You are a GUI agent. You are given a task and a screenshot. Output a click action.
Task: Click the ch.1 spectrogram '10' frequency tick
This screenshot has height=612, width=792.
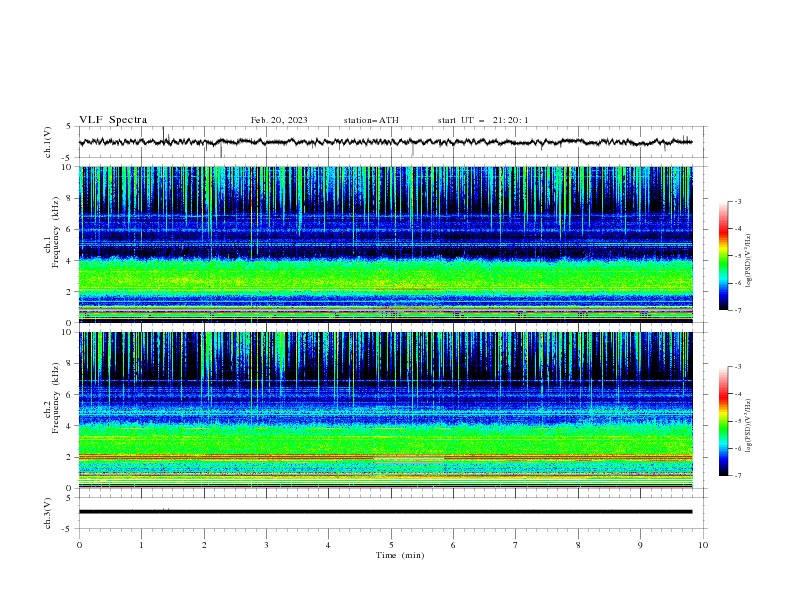click(68, 167)
